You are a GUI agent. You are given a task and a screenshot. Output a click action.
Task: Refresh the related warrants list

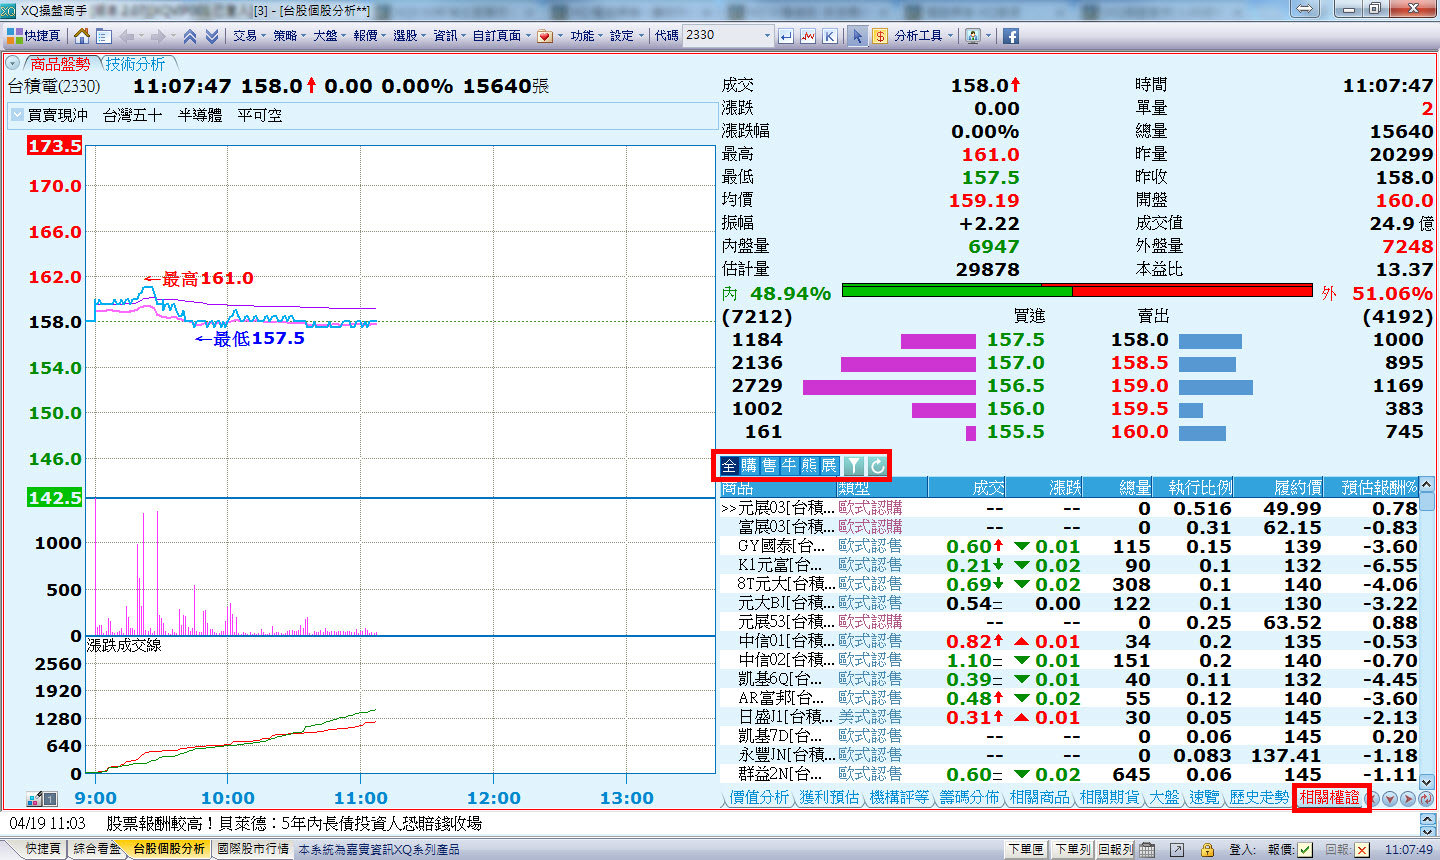coord(877,466)
